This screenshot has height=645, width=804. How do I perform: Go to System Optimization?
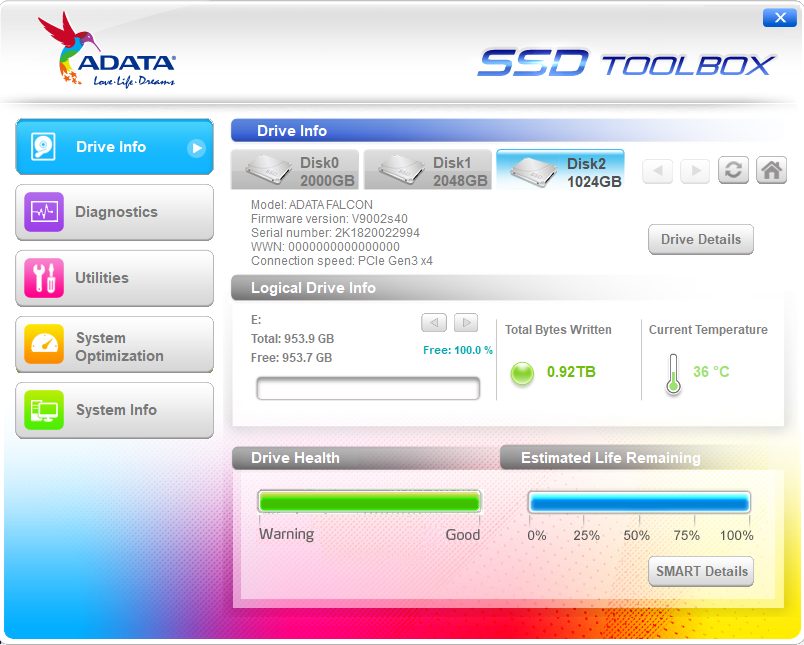click(115, 346)
